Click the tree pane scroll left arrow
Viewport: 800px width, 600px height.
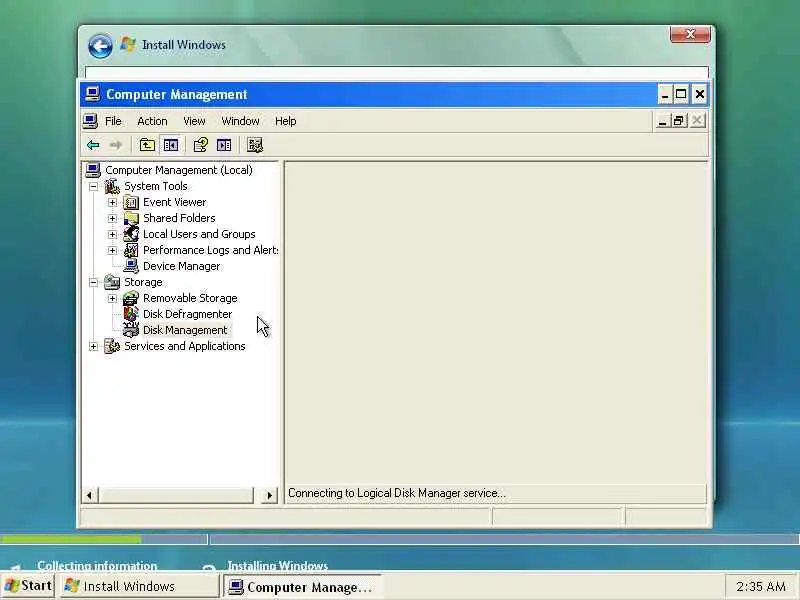[x=90, y=495]
